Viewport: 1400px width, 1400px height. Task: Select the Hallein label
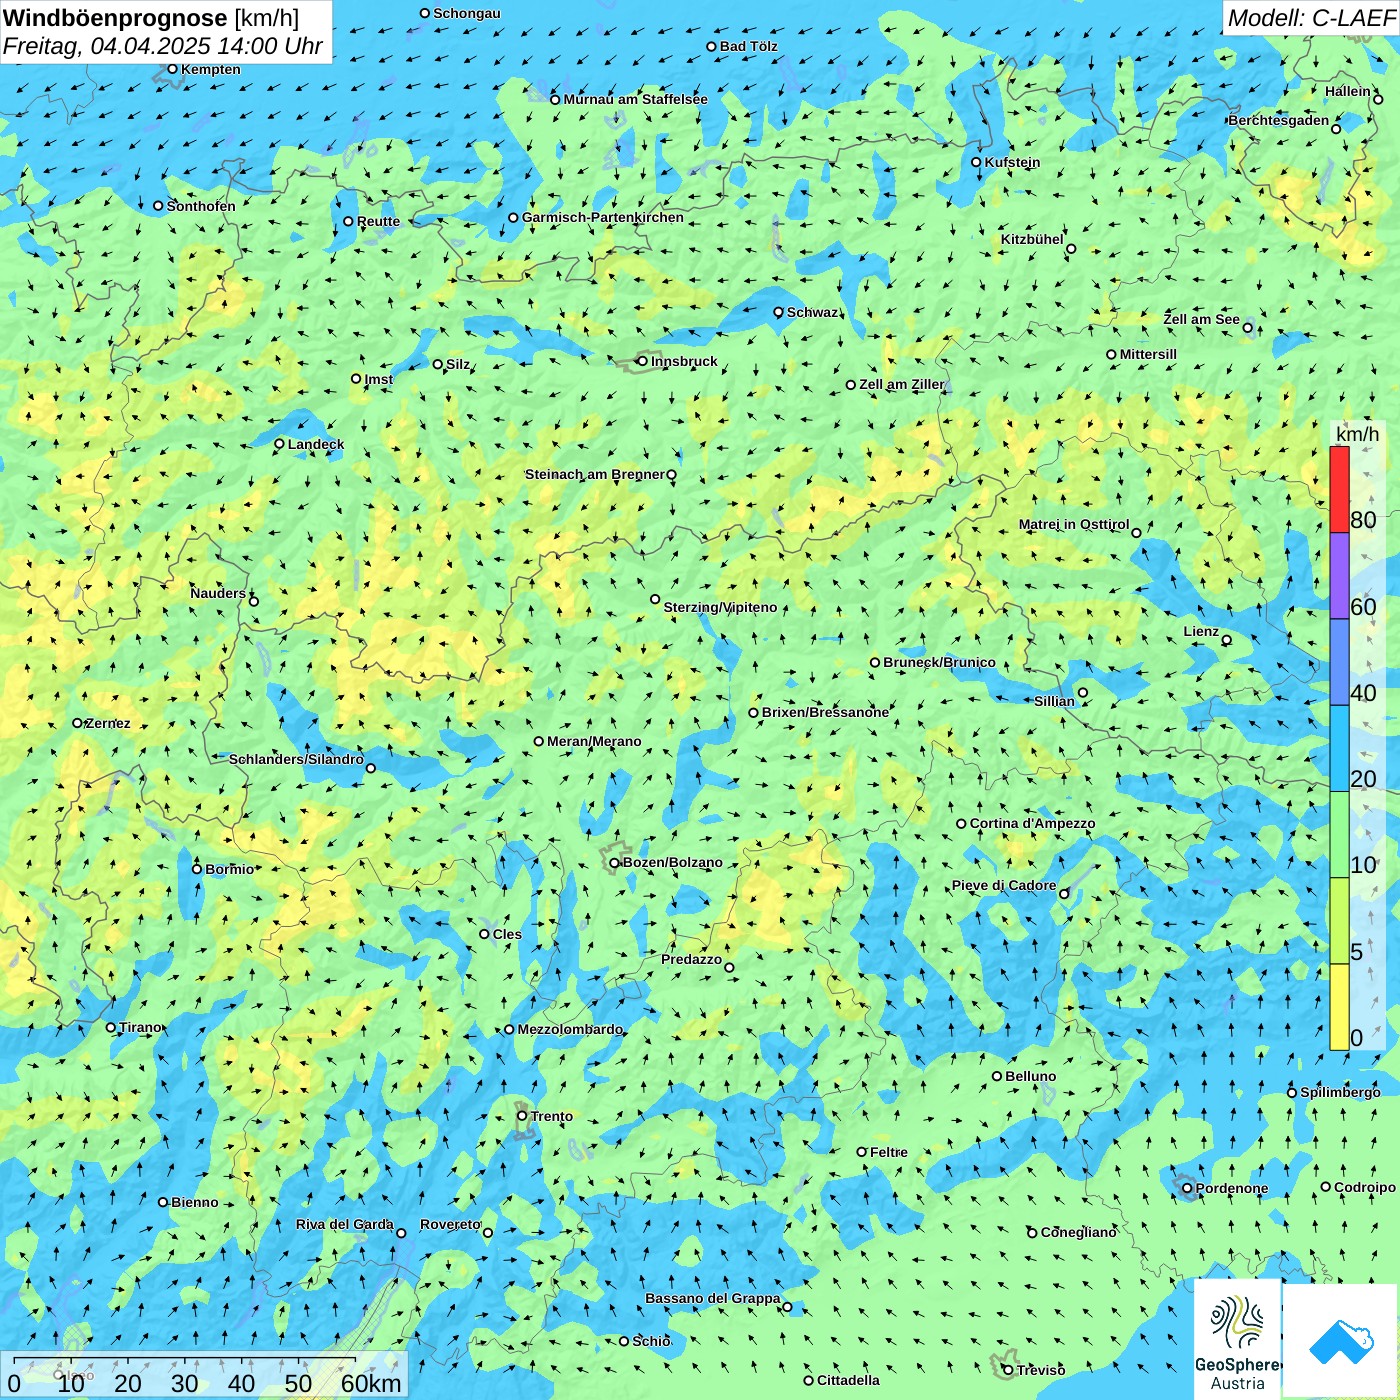coord(1347,91)
